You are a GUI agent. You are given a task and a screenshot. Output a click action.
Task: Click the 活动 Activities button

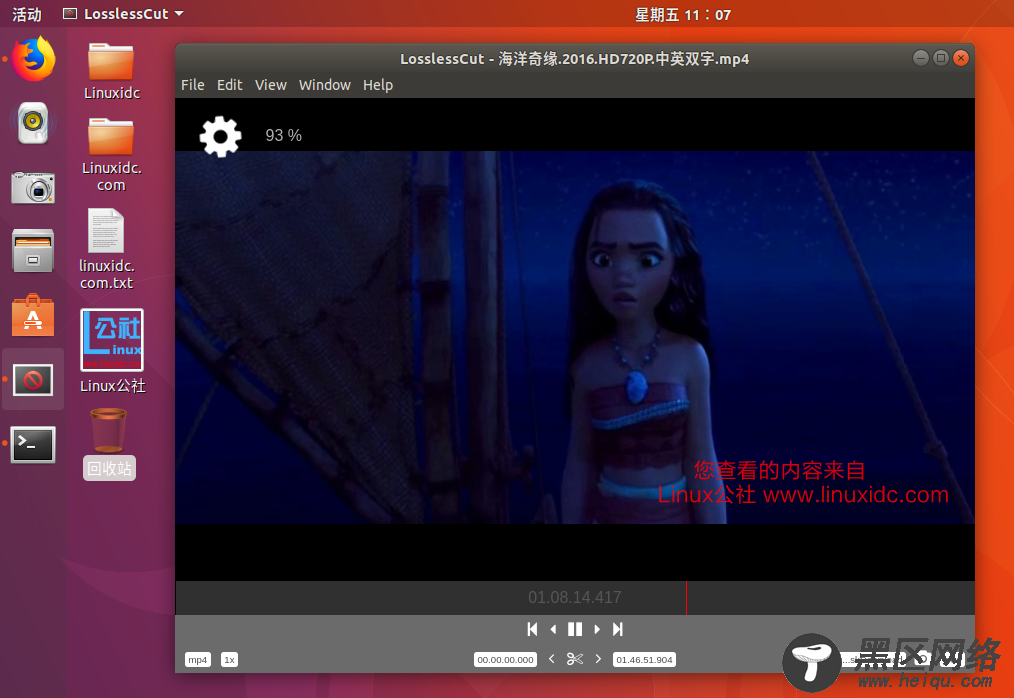click(x=27, y=14)
